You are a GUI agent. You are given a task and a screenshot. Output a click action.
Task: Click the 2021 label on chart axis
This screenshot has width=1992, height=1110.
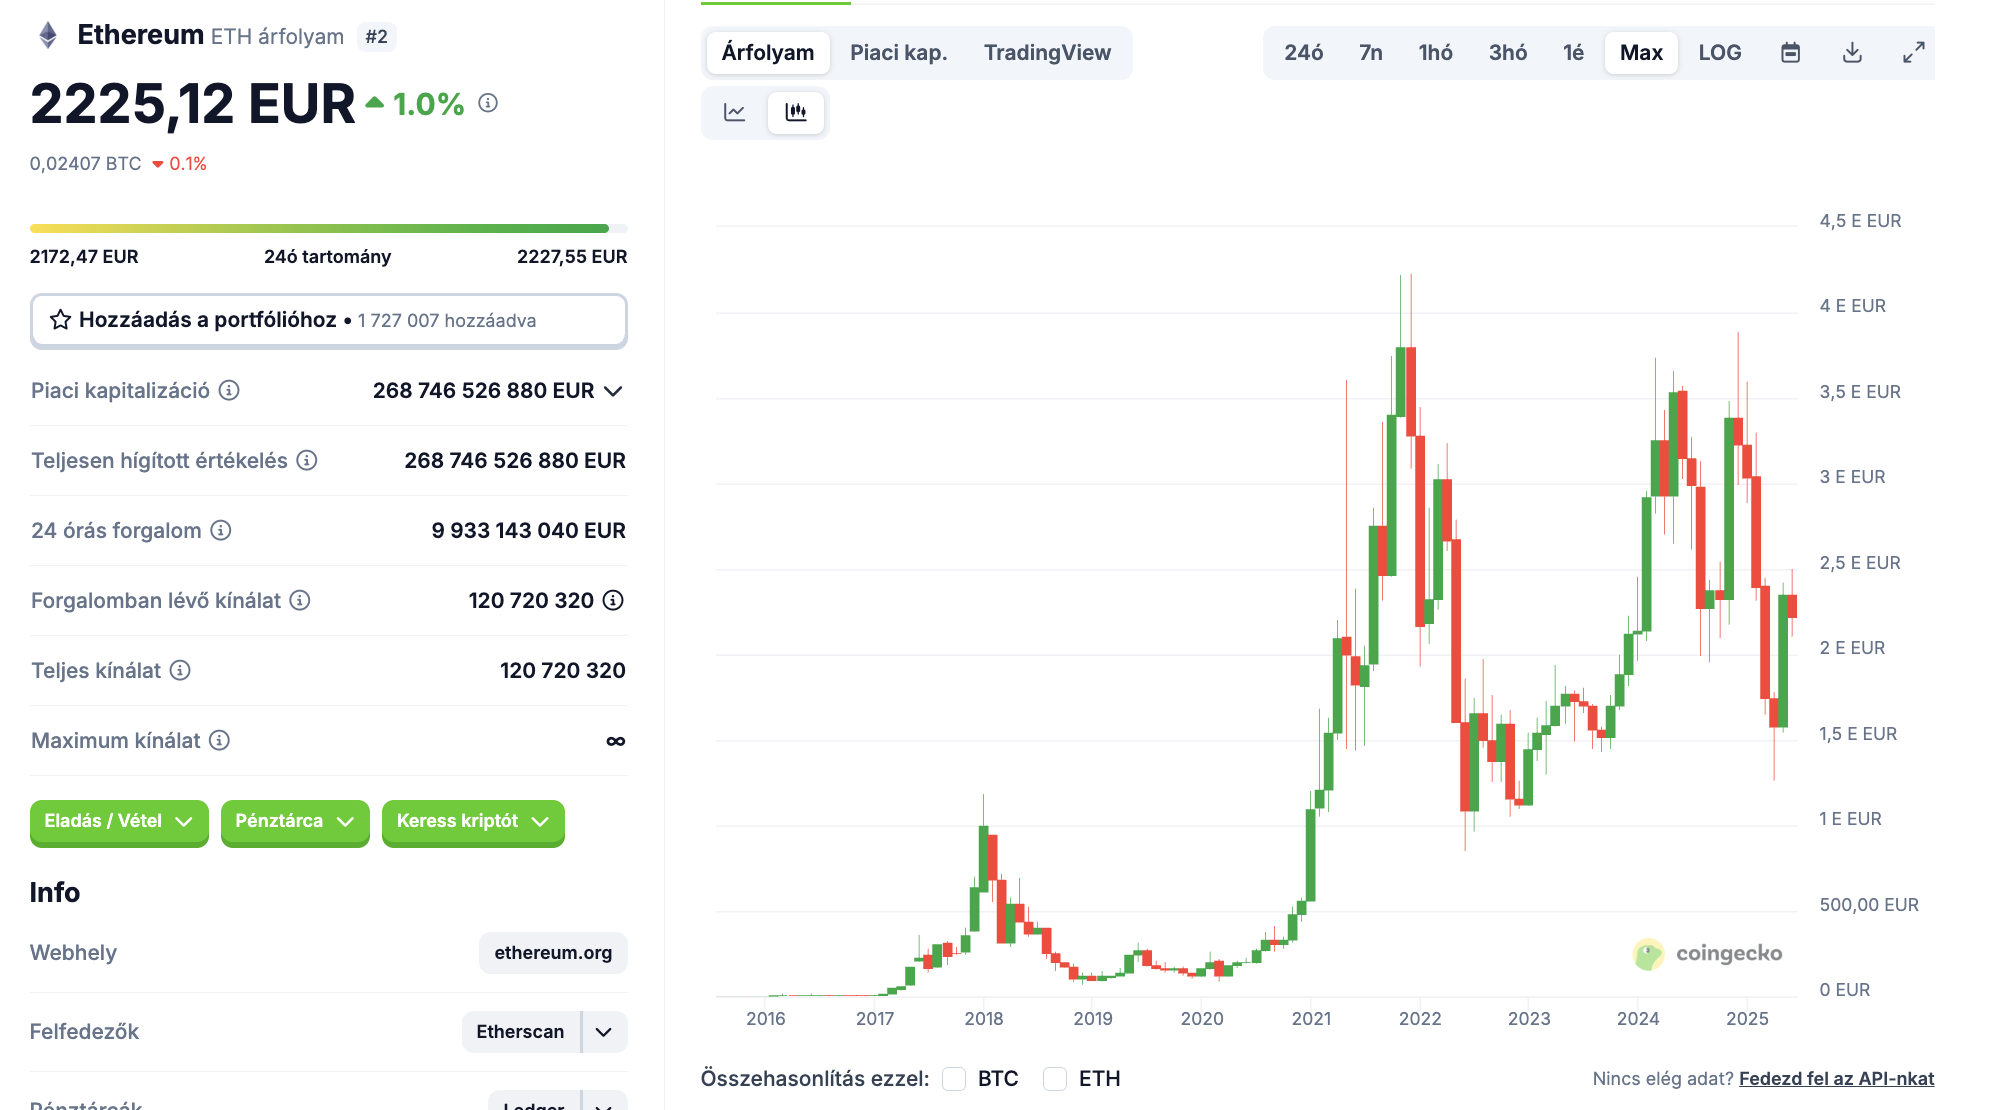pos(1311,1019)
